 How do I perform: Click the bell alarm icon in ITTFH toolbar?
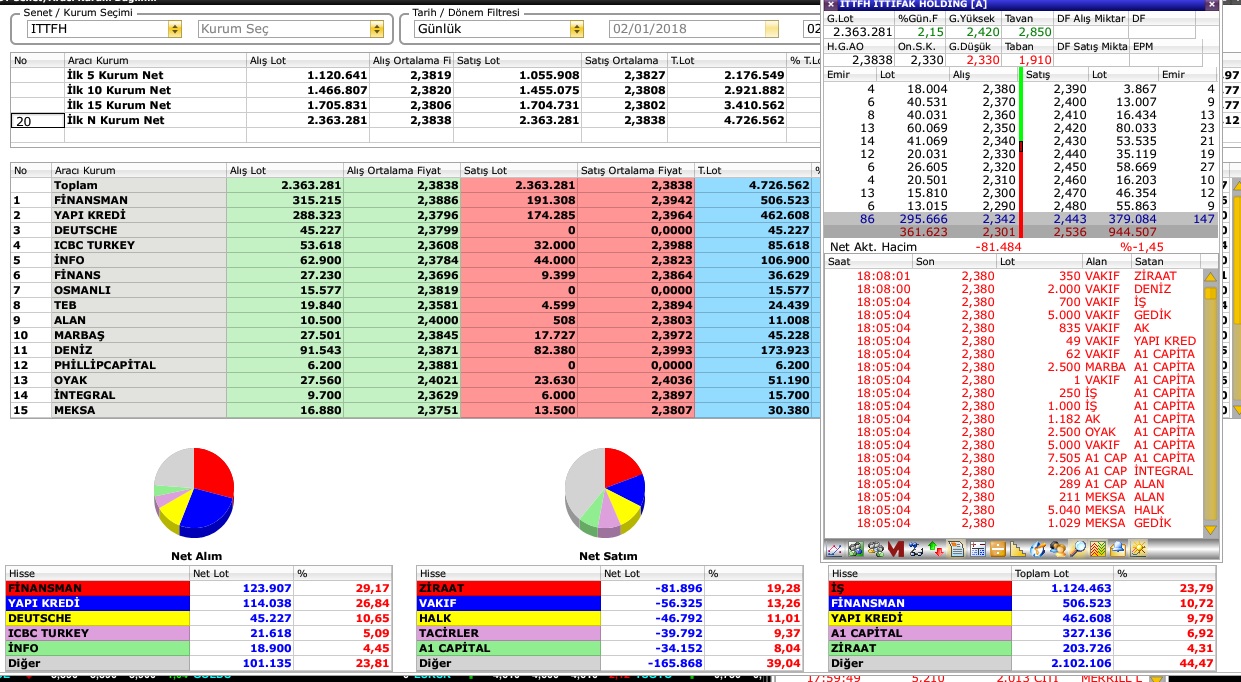1117,549
